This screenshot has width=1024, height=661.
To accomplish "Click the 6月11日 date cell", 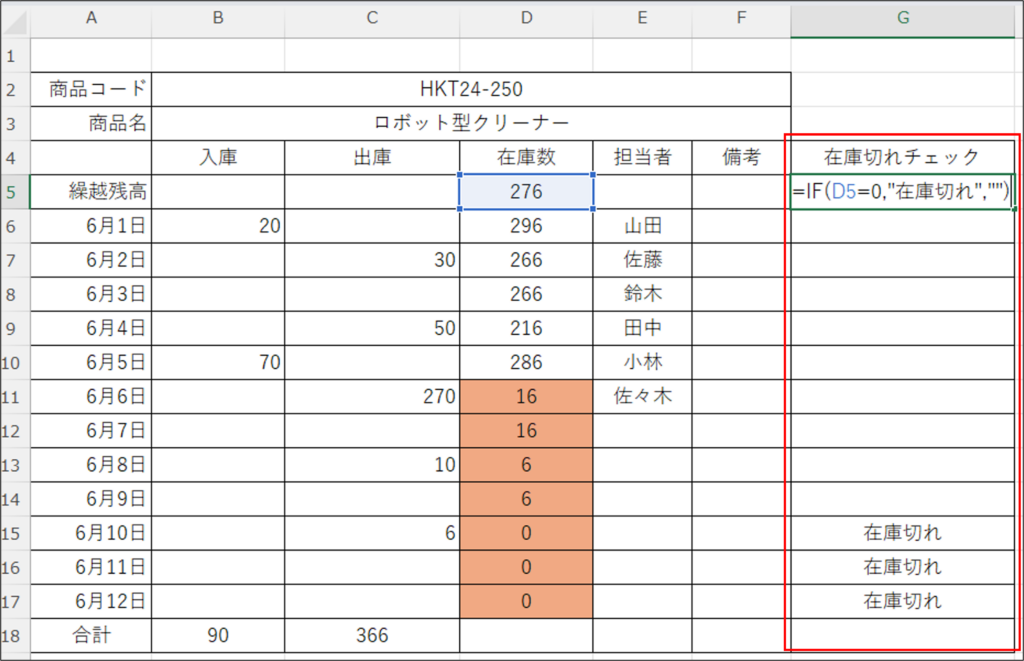I will click(x=91, y=567).
